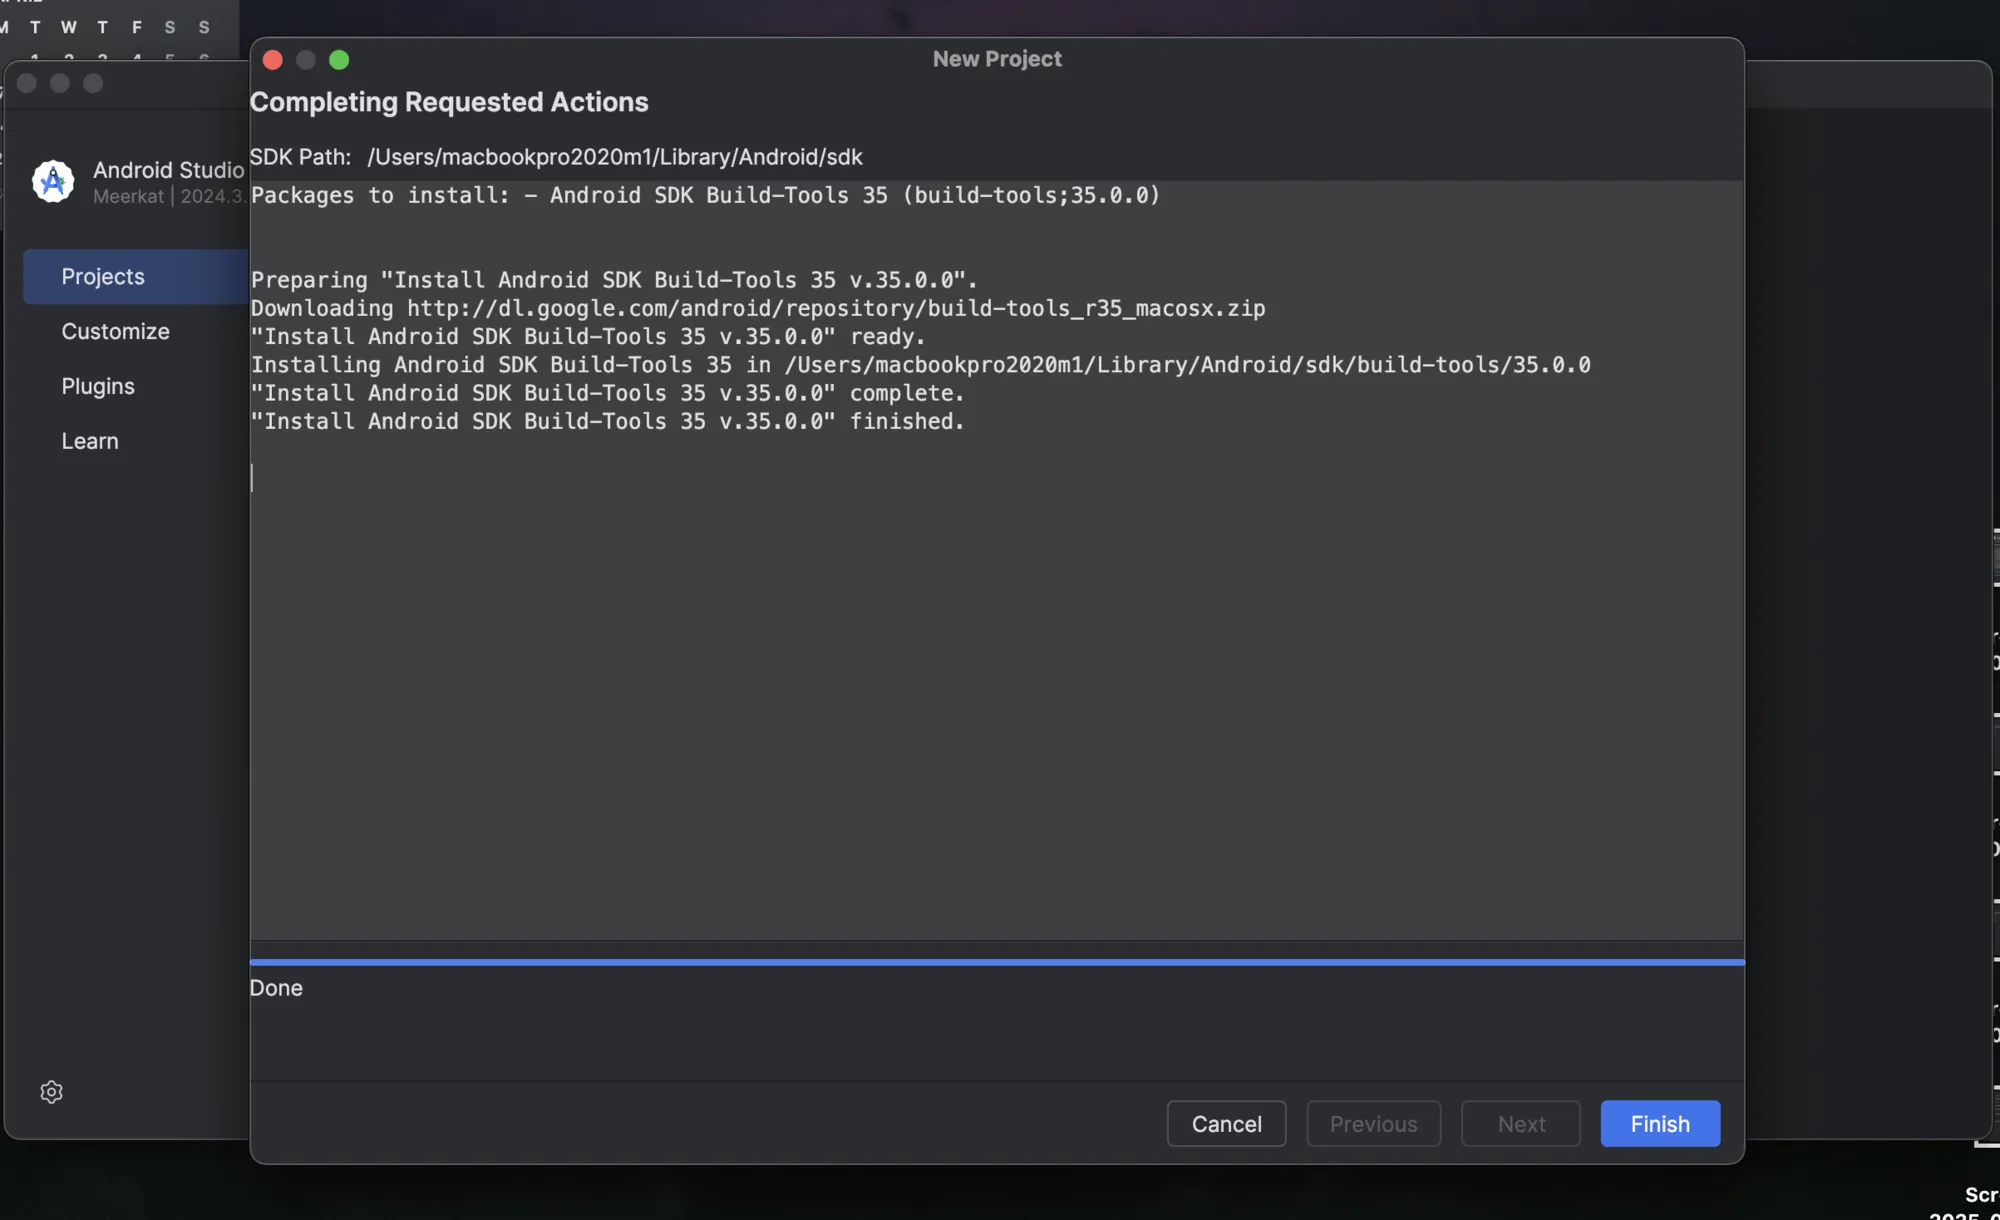Click the 'Packages to install' line
The image size is (2000, 1220).
coord(705,195)
